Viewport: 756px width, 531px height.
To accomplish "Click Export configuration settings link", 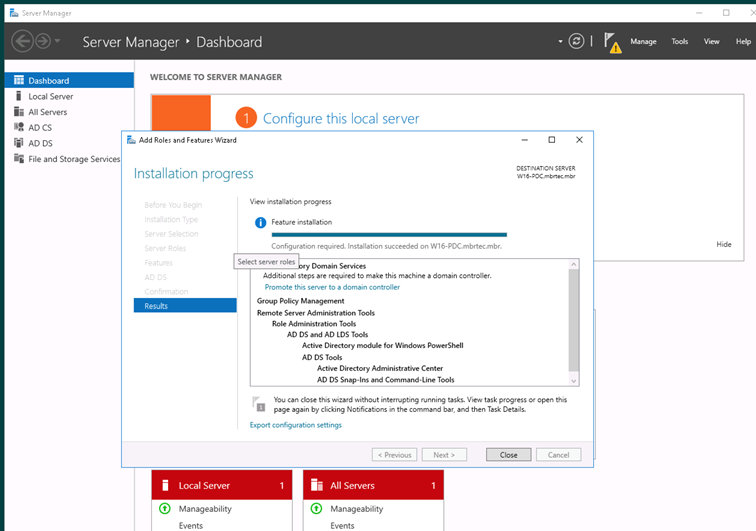I will pyautogui.click(x=296, y=425).
